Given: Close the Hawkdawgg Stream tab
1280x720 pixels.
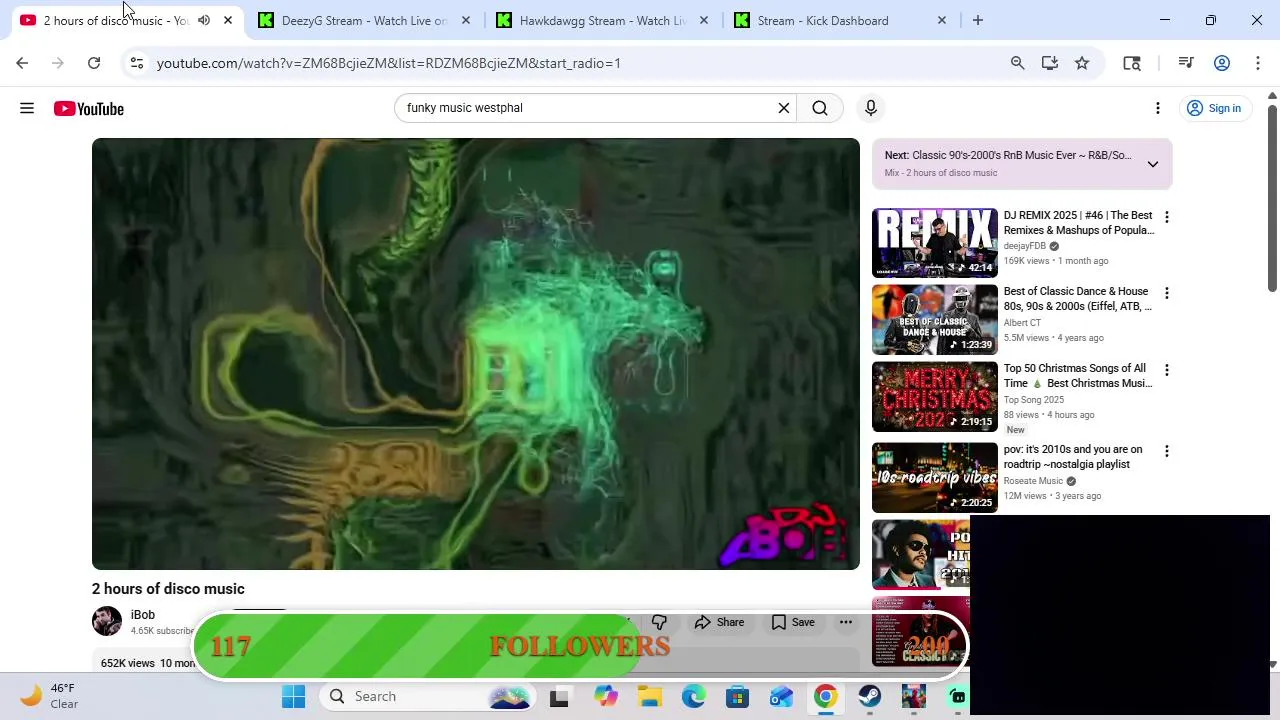Looking at the screenshot, I should click(704, 20).
